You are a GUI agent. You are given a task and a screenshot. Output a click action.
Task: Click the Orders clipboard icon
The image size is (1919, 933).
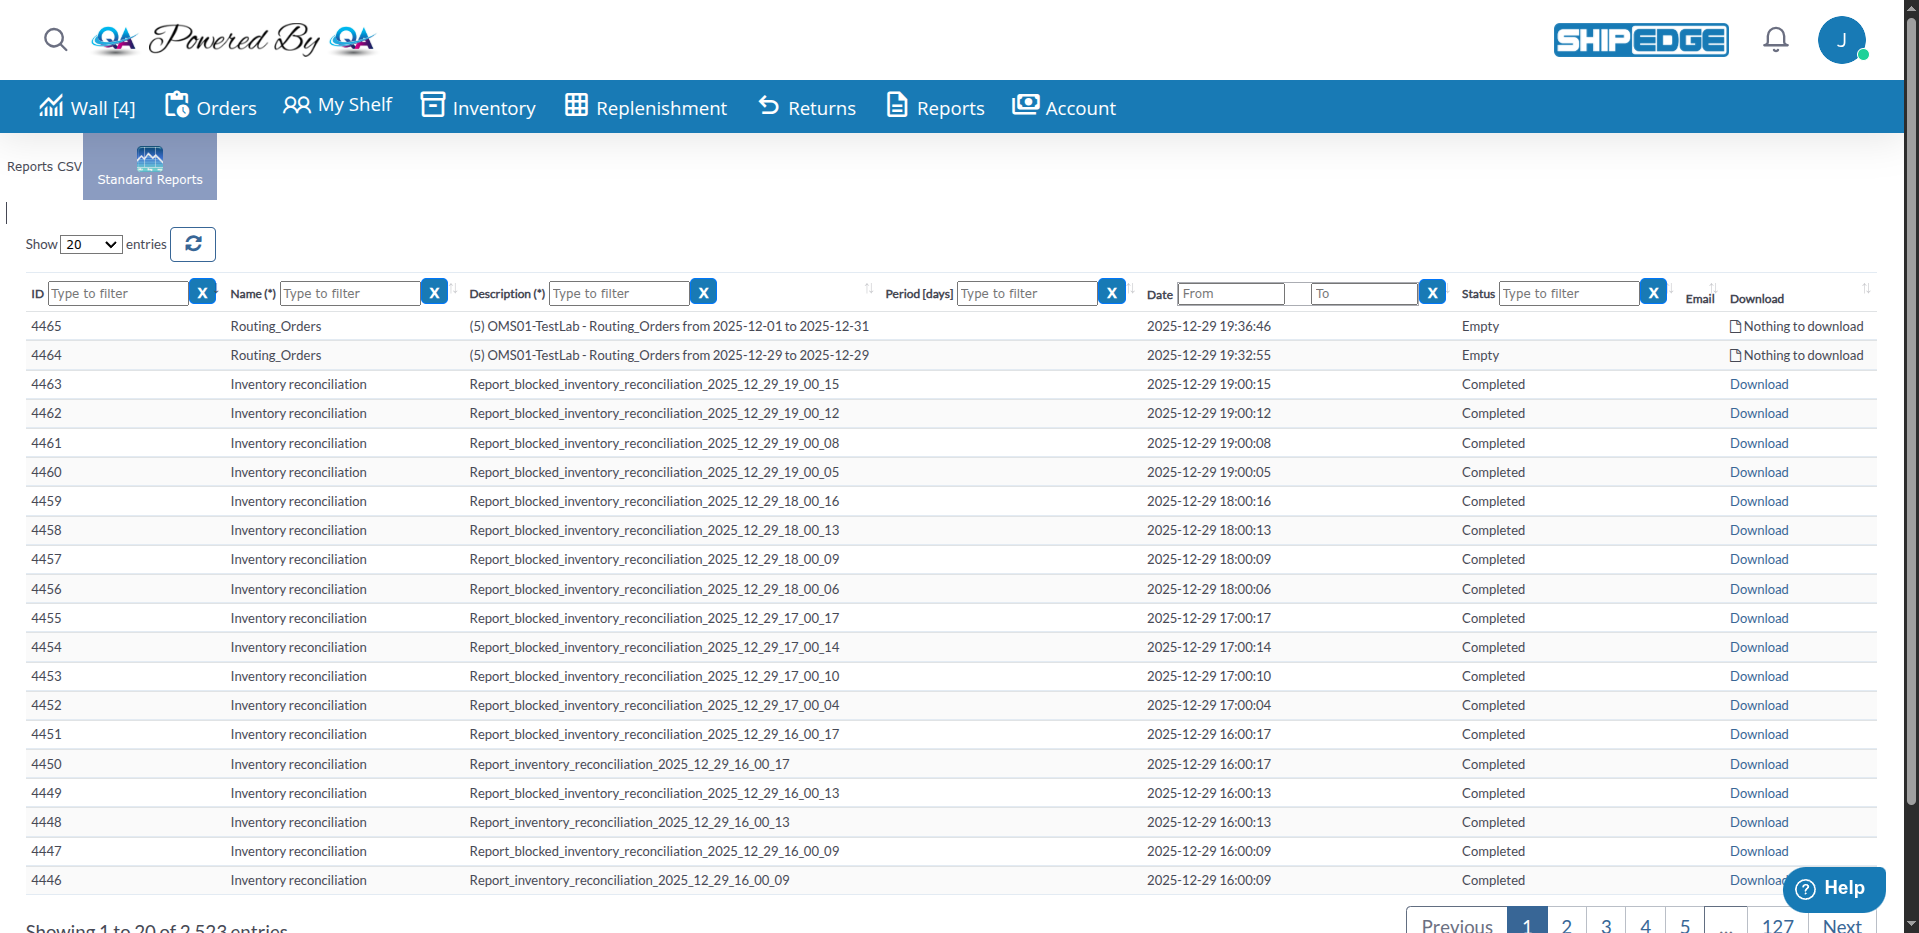tap(177, 105)
